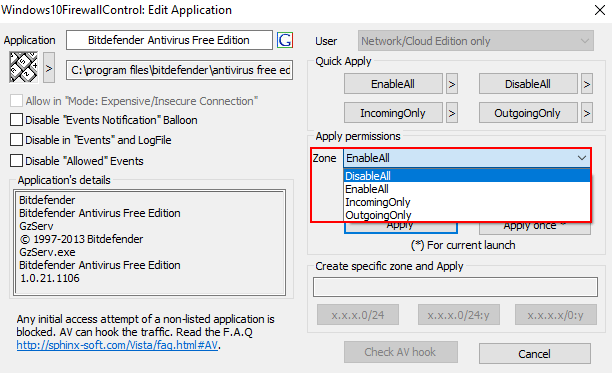
Task: Click the Cancel button
Action: (x=535, y=353)
